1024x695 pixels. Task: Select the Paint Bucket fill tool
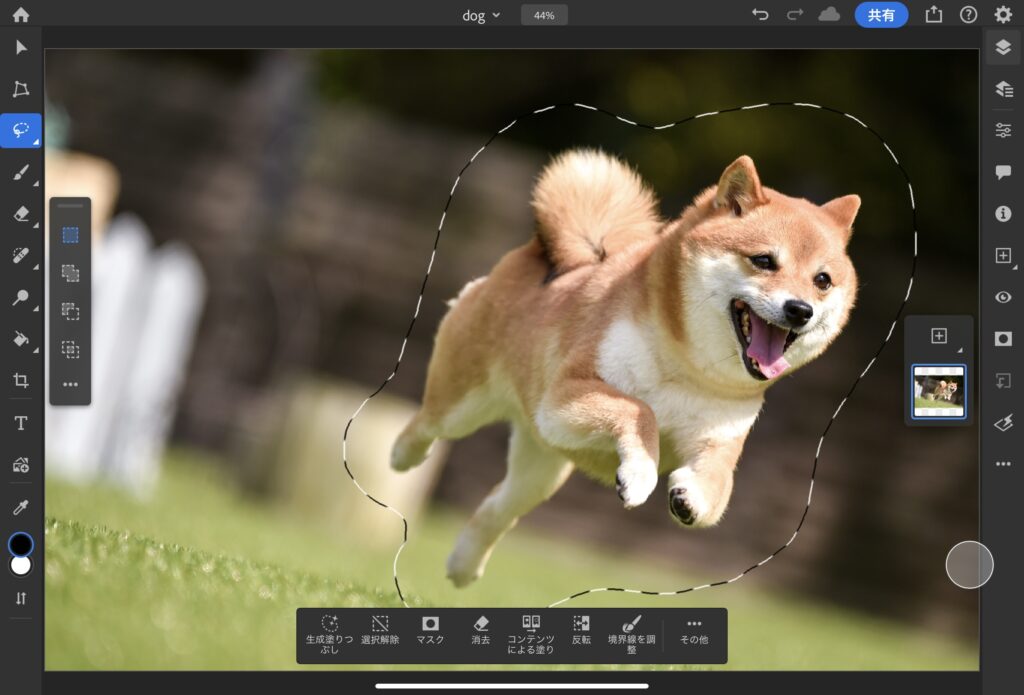pyautogui.click(x=20, y=339)
